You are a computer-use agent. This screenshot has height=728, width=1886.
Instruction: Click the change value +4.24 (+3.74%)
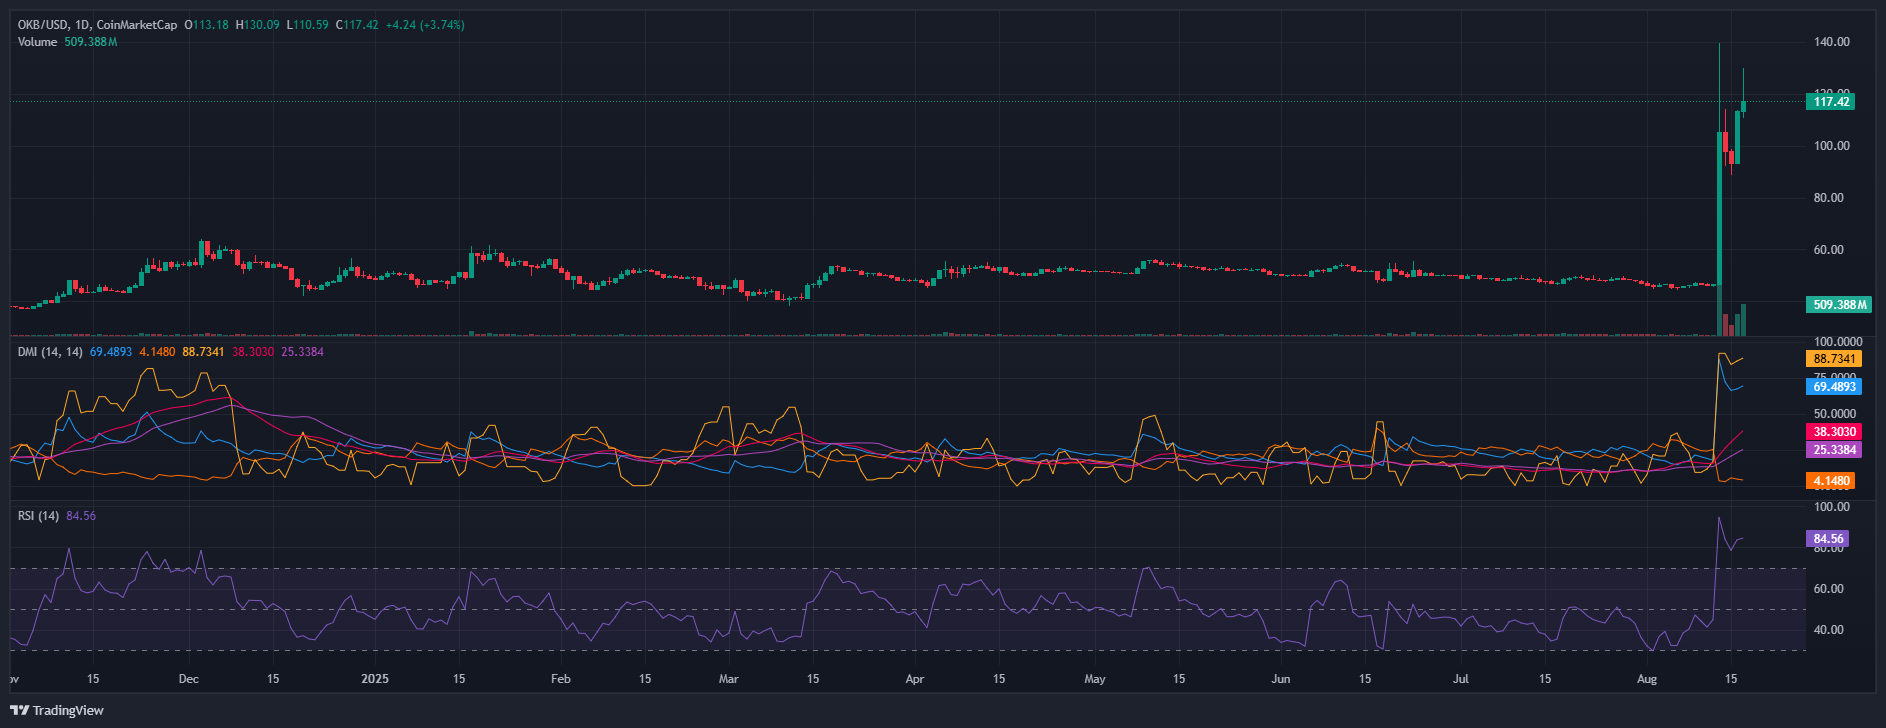tap(425, 25)
